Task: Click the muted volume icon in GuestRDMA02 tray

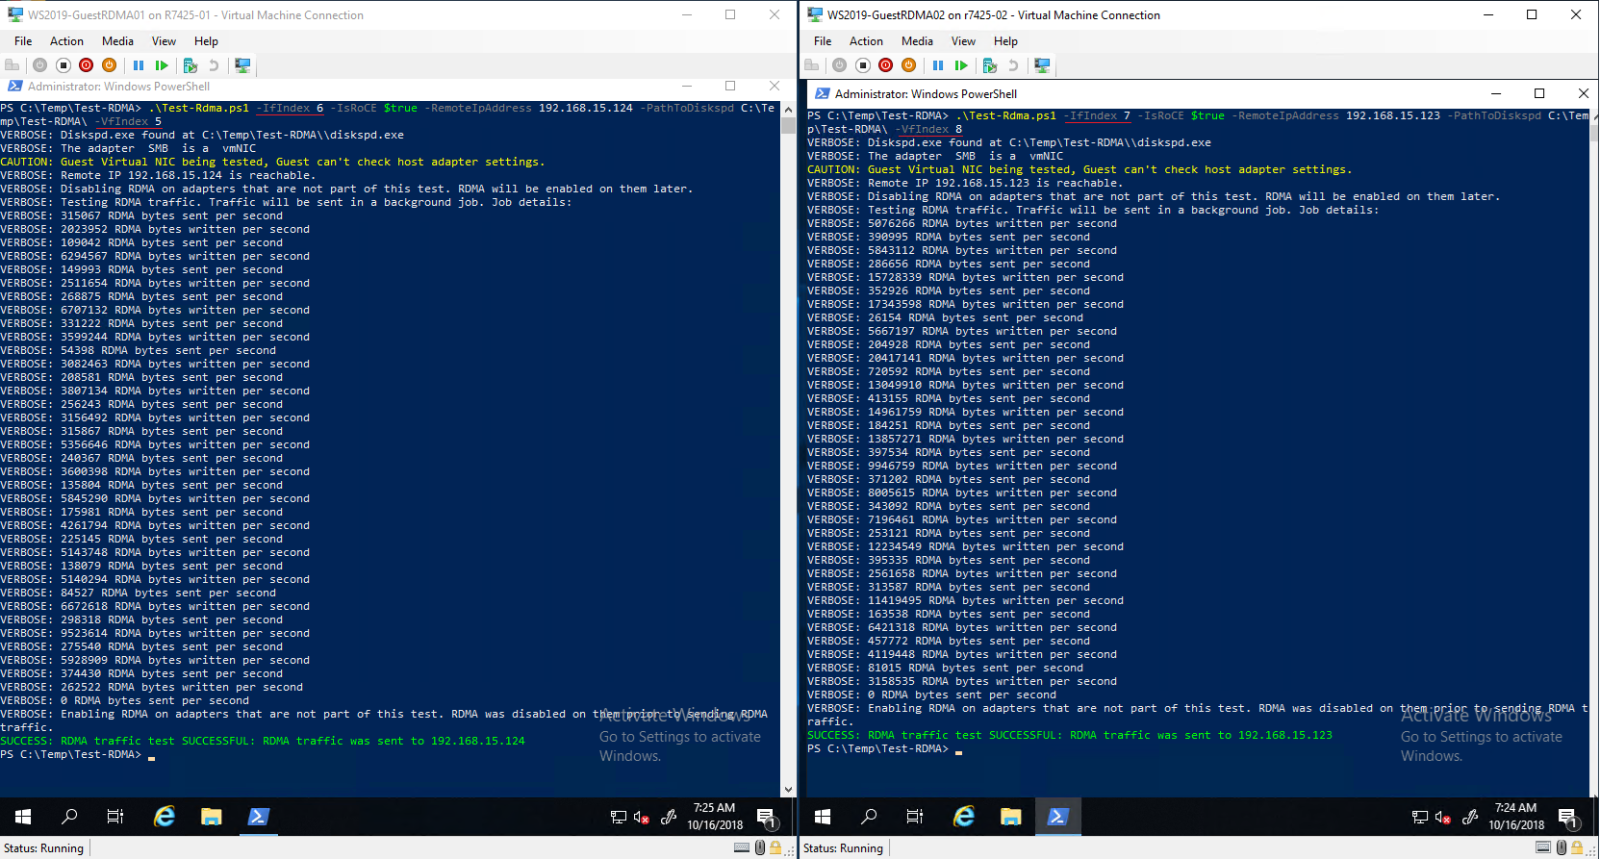Action: click(x=1443, y=817)
